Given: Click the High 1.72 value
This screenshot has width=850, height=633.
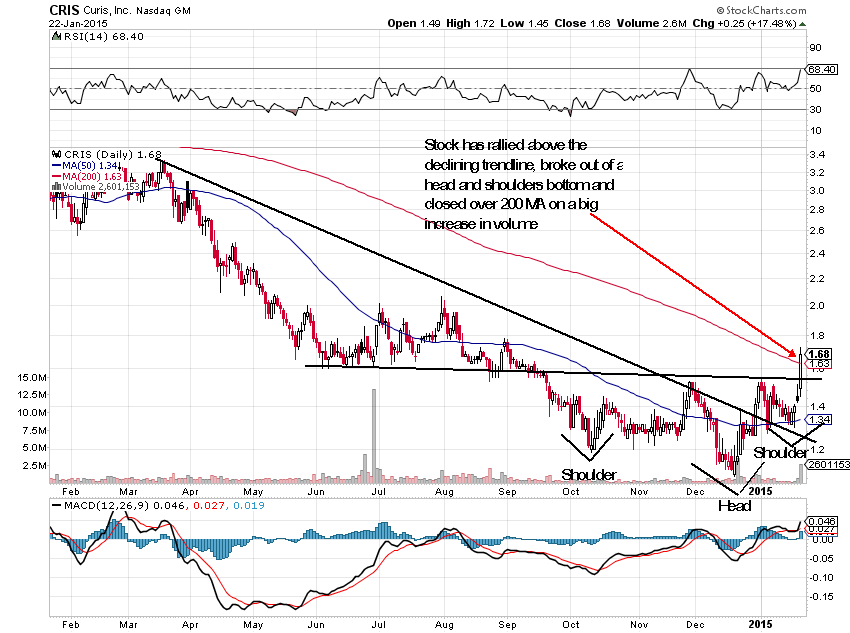Looking at the screenshot, I should pos(470,23).
